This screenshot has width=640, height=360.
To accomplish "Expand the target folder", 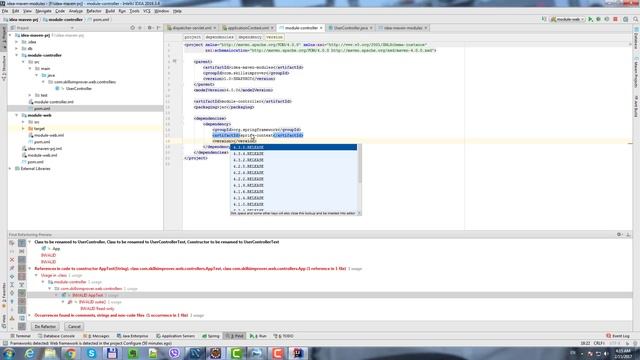I will click(x=23, y=129).
